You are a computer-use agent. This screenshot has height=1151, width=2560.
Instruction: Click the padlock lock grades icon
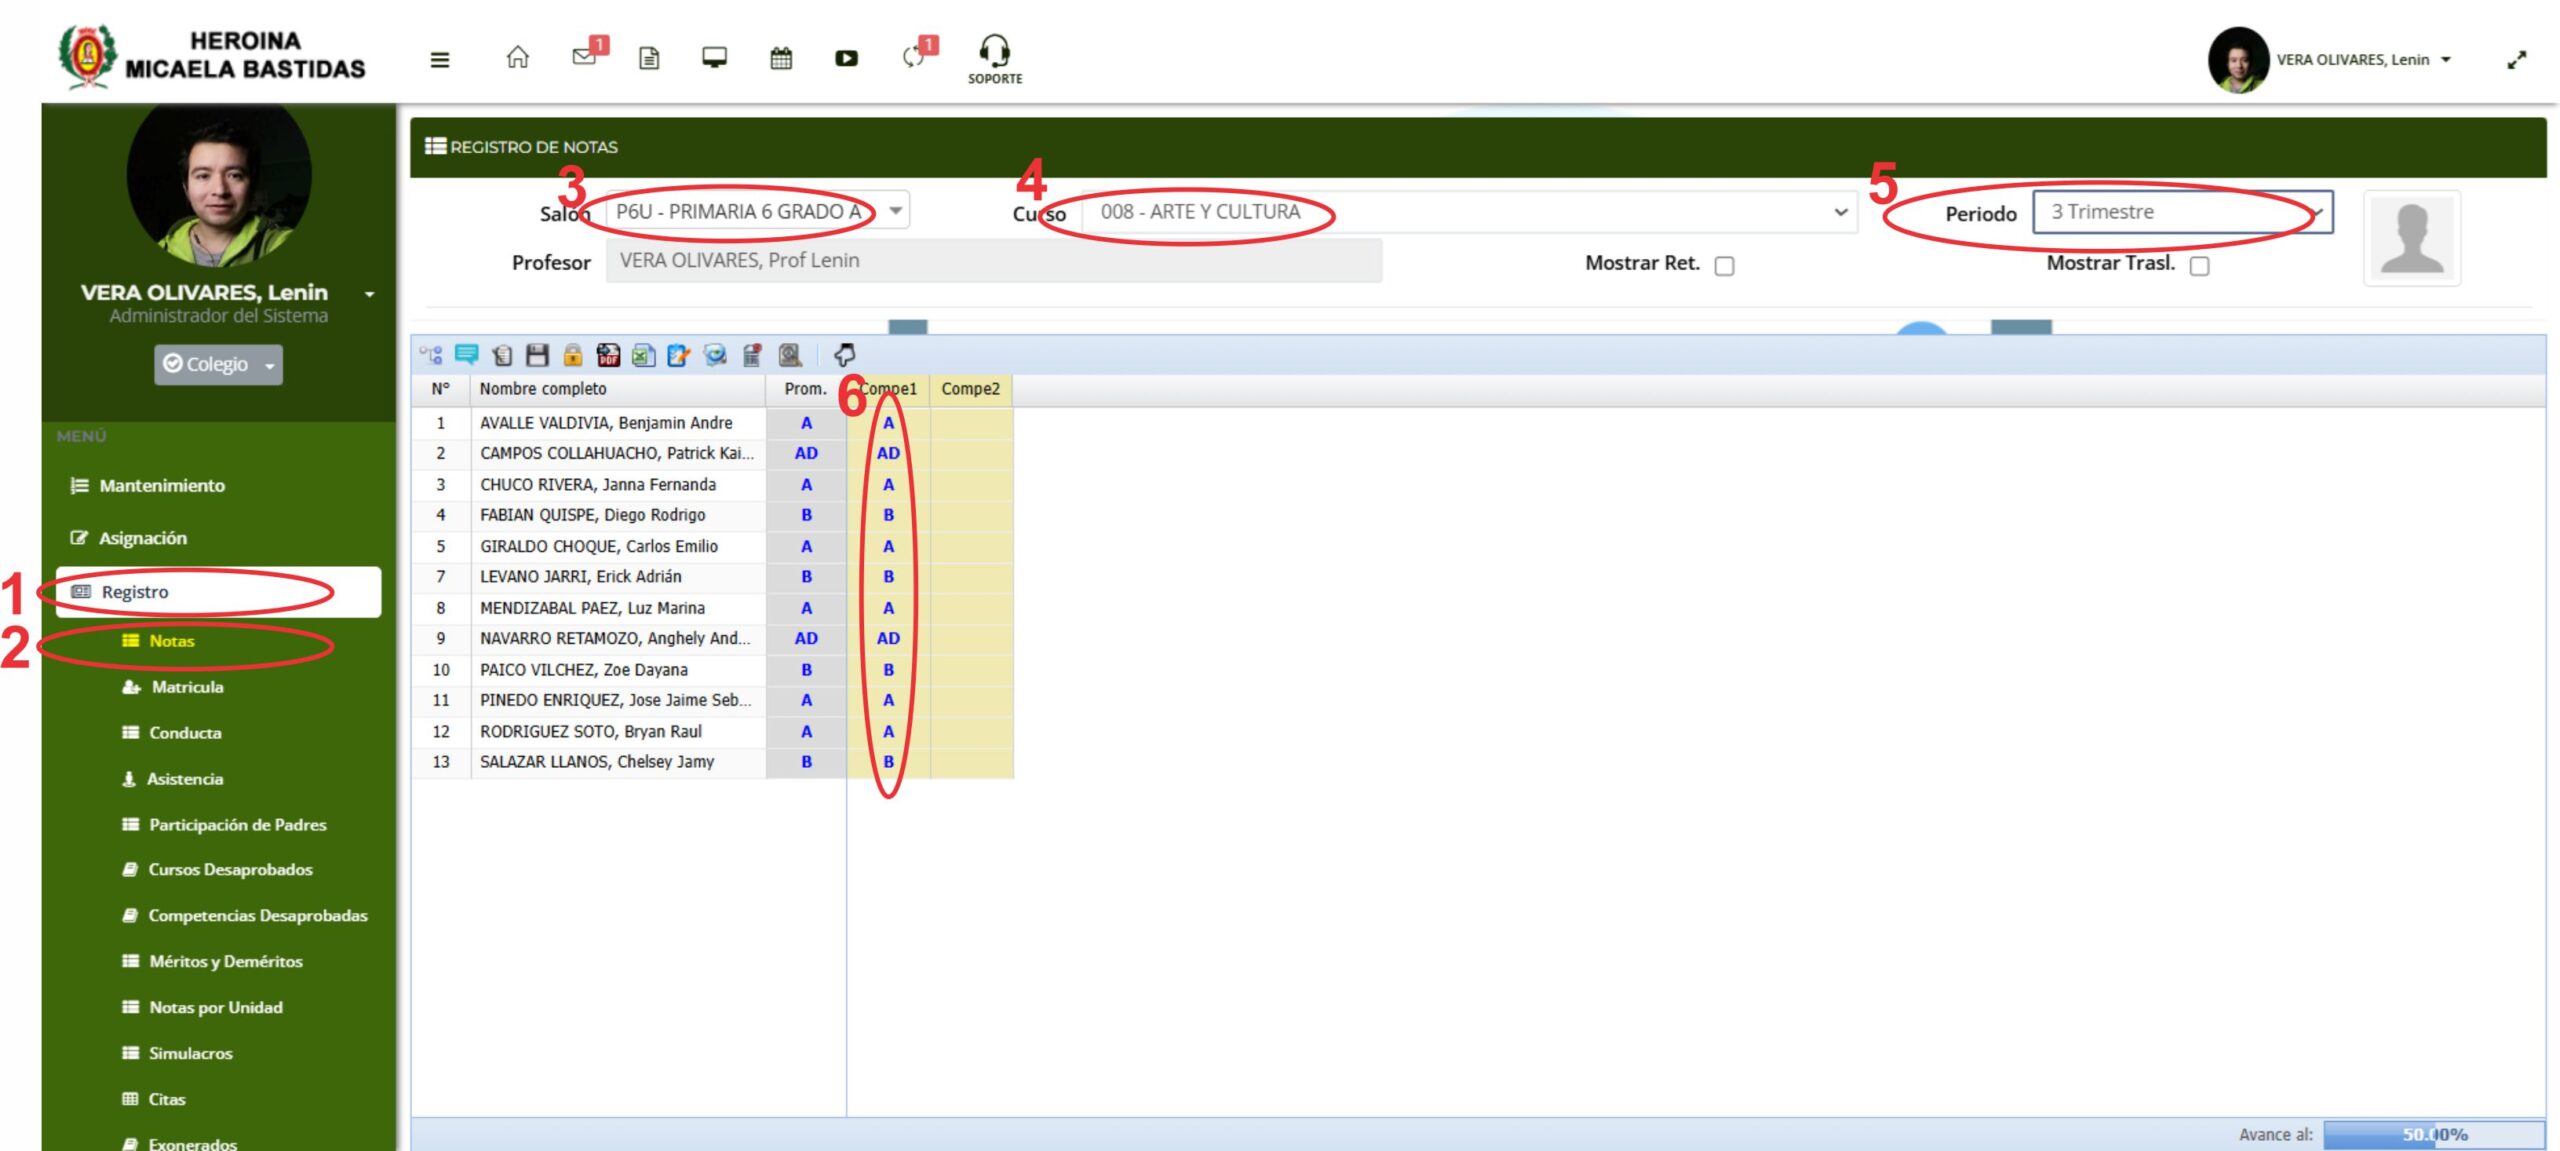pyautogui.click(x=572, y=355)
